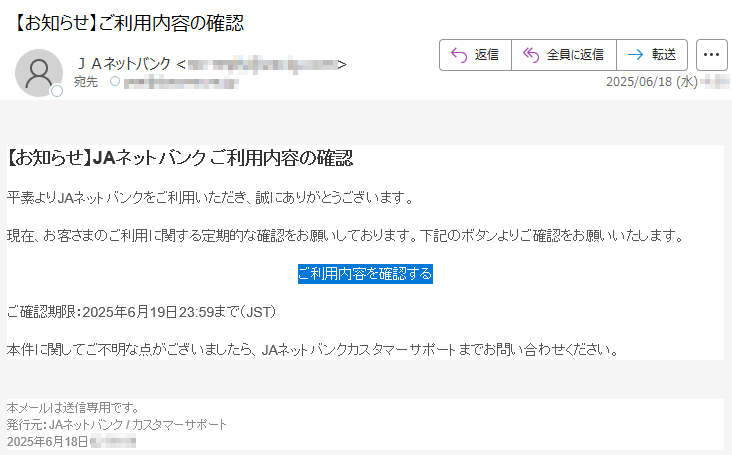Click the recipient presence circle beside 宛先
The height and width of the screenshot is (455, 732).
115,82
